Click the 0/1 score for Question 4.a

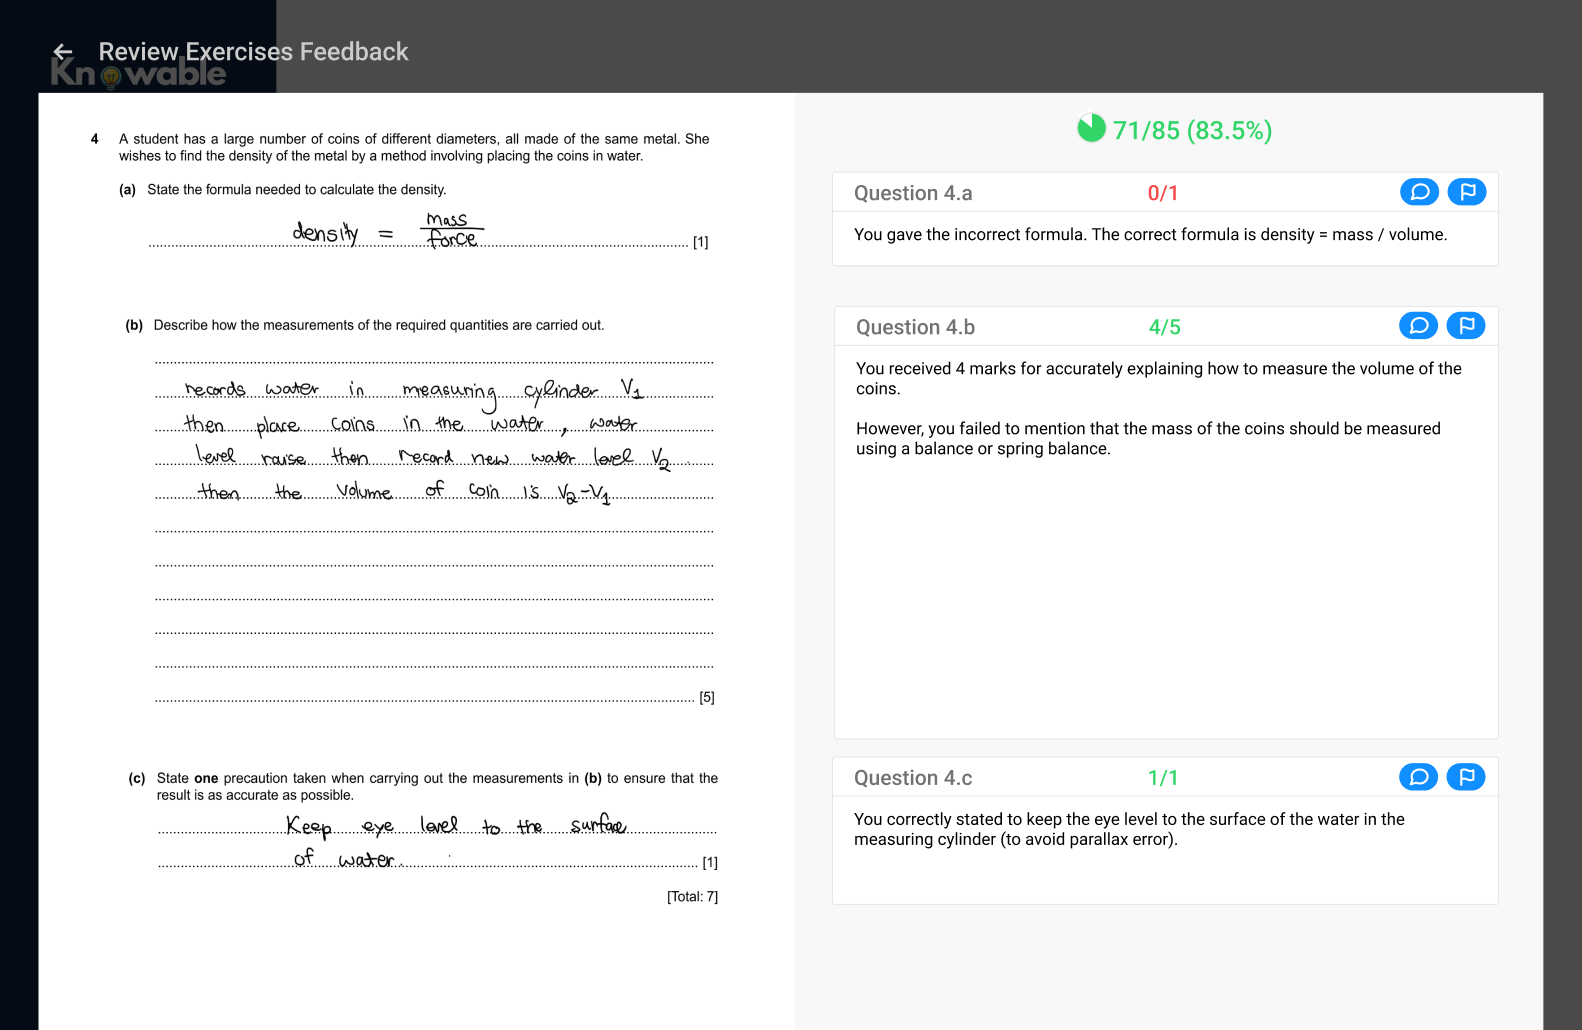1163,193
